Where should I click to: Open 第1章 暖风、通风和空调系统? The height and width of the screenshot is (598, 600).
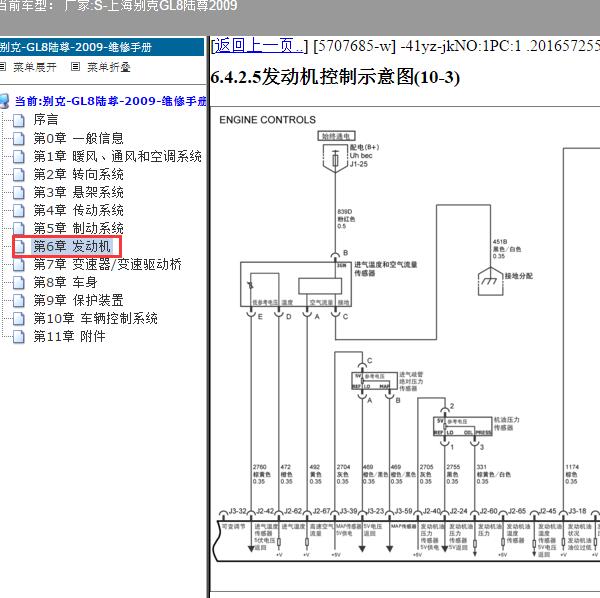117,156
